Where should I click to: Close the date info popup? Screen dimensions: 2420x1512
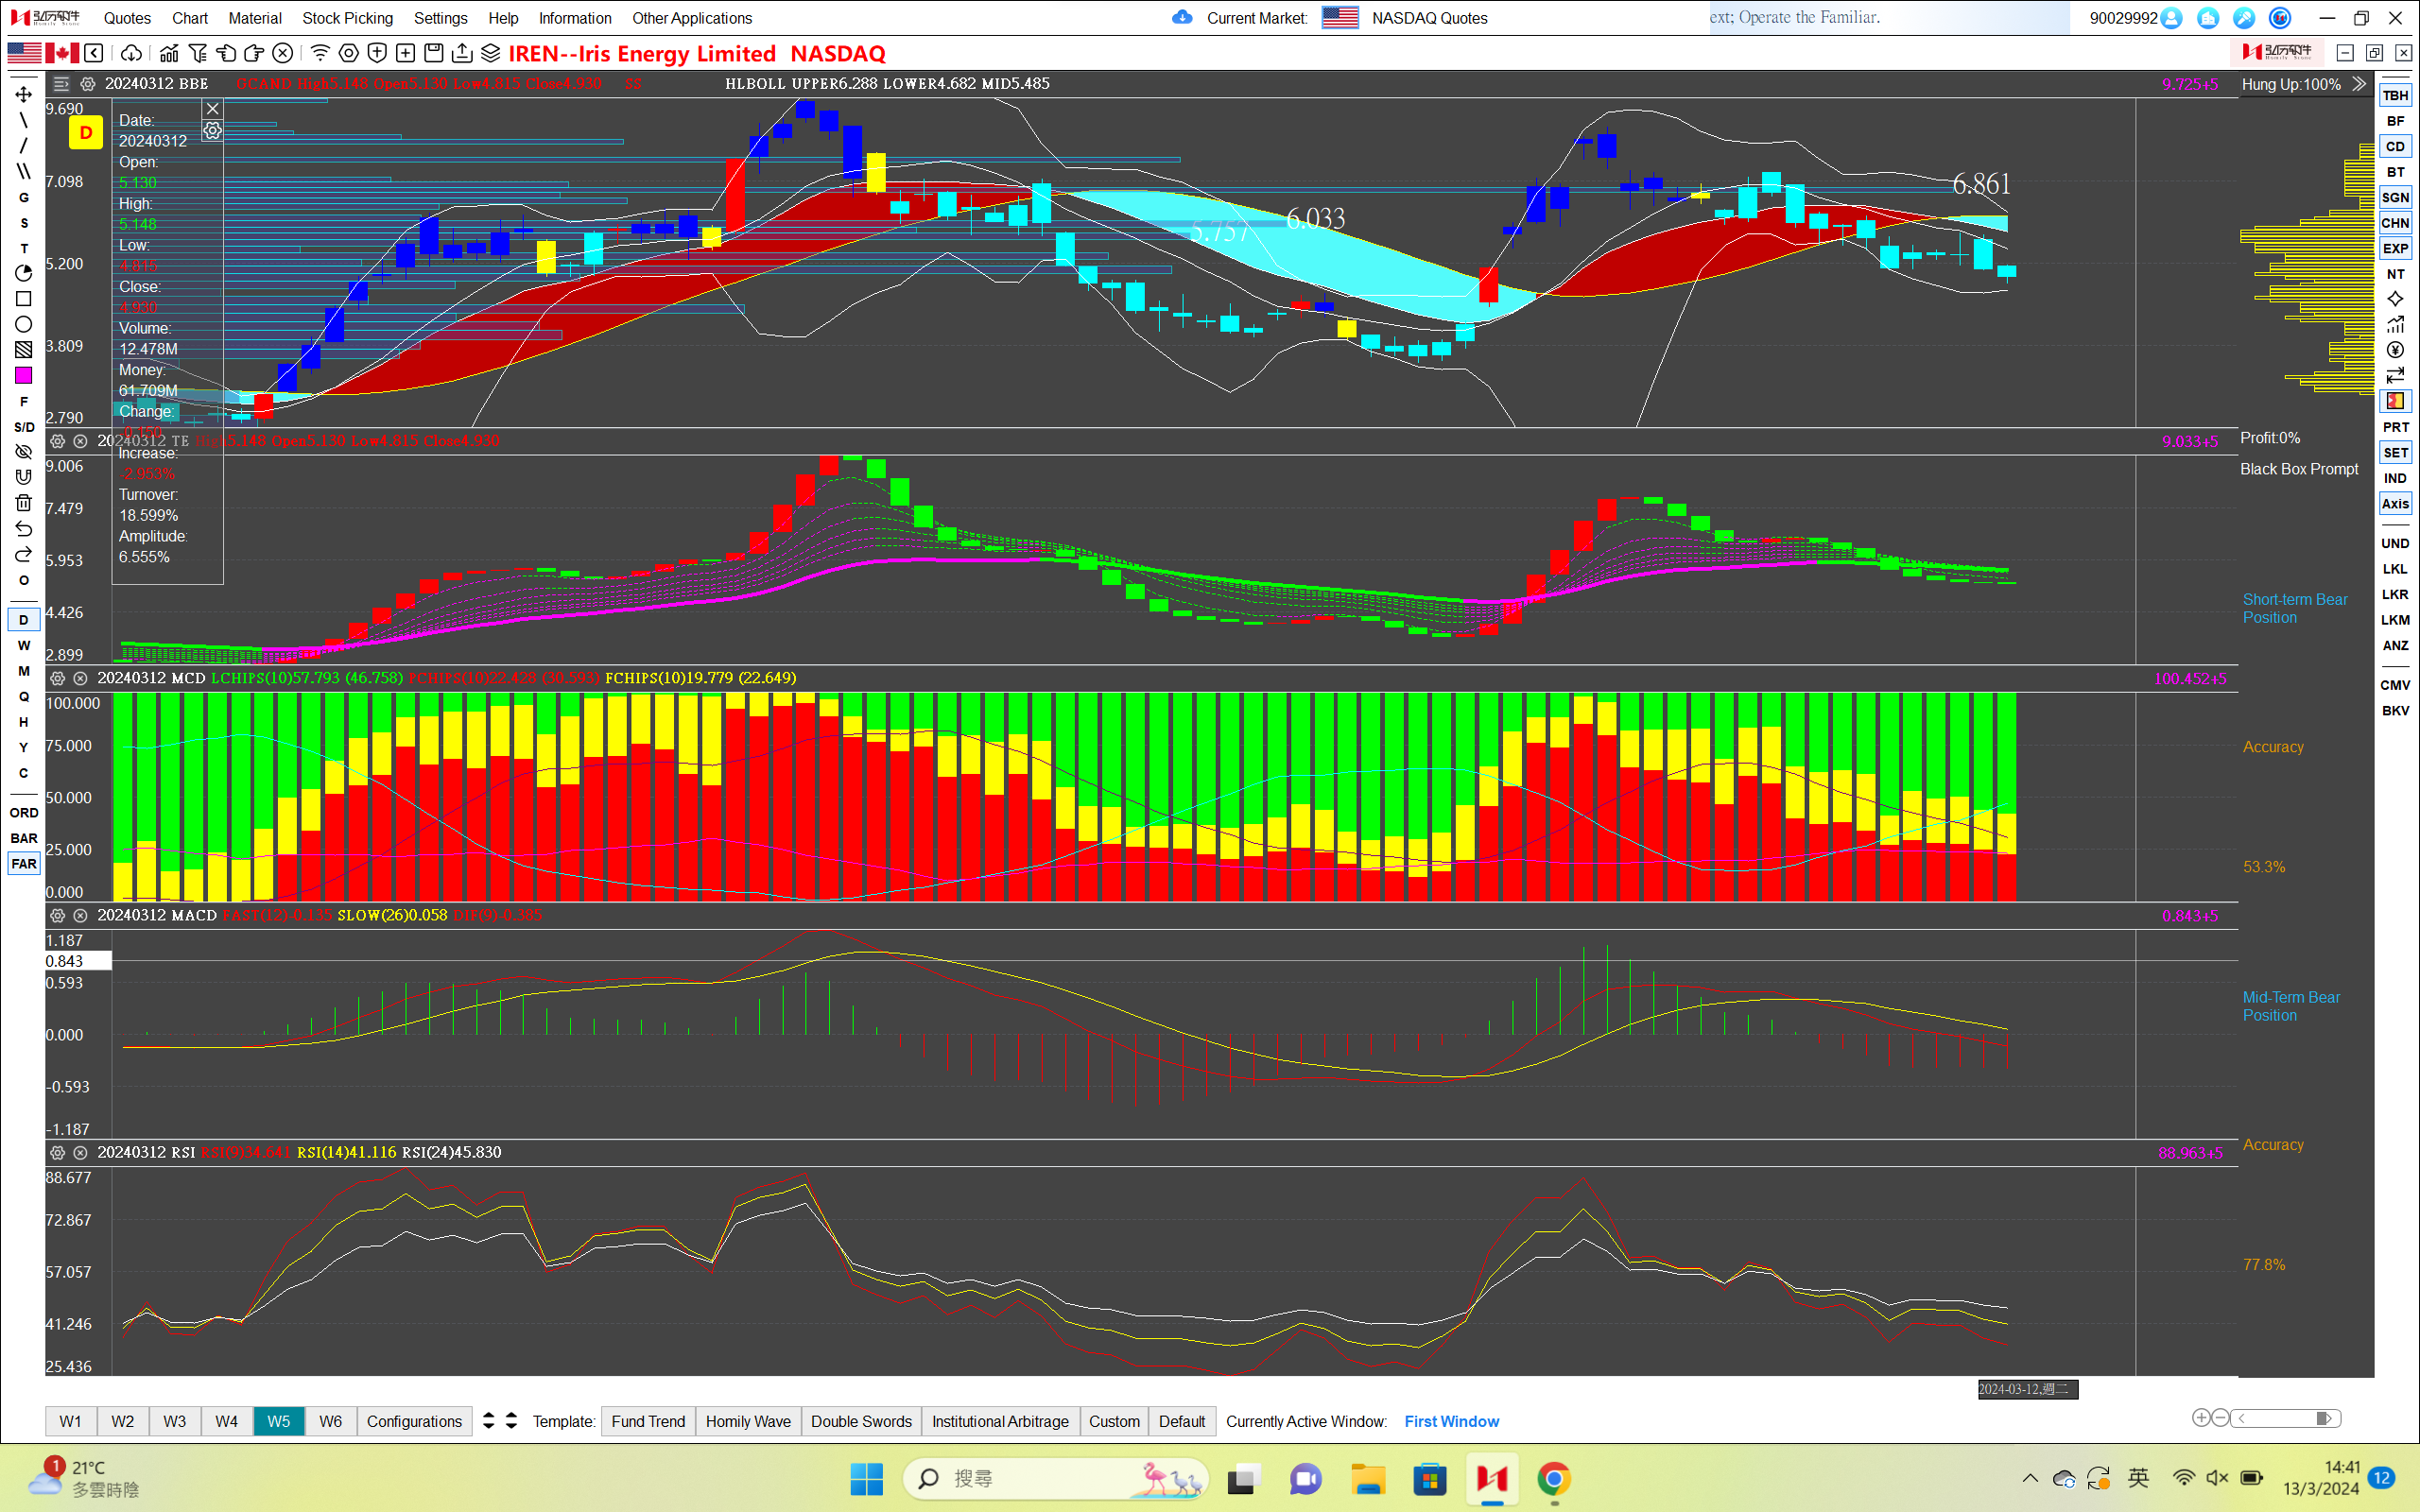[212, 109]
